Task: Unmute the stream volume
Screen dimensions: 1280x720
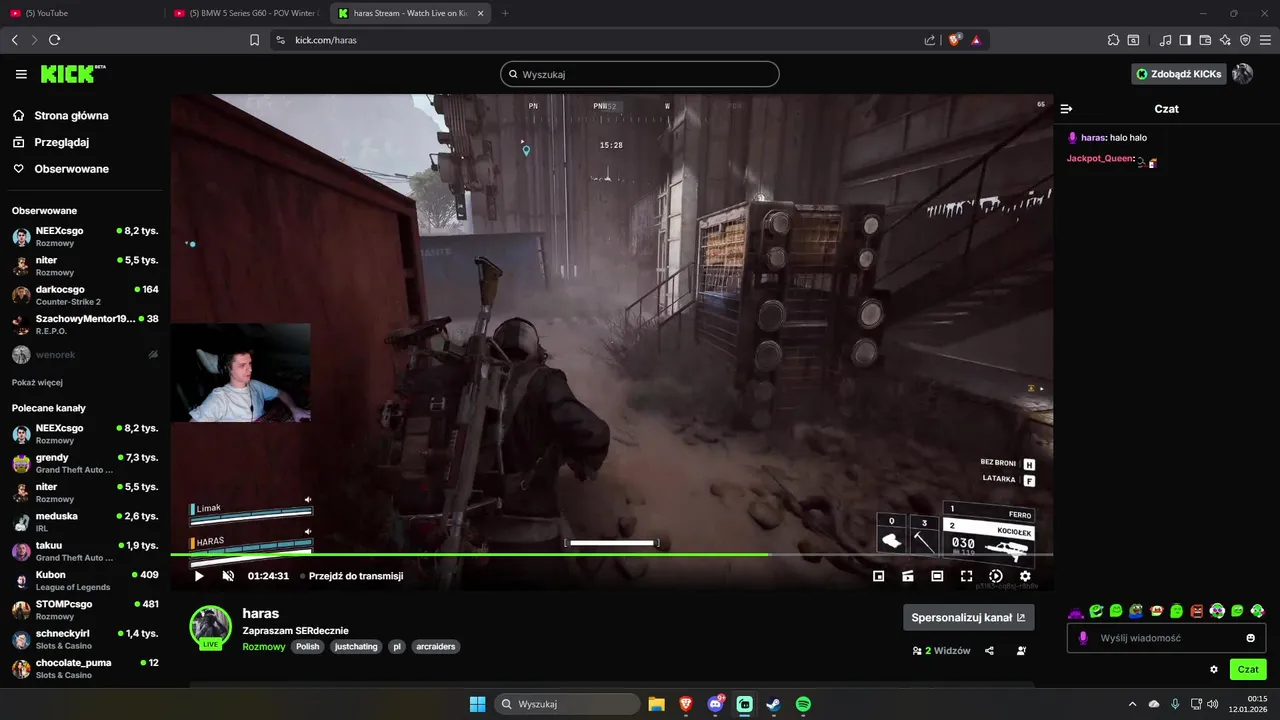Action: 228,576
